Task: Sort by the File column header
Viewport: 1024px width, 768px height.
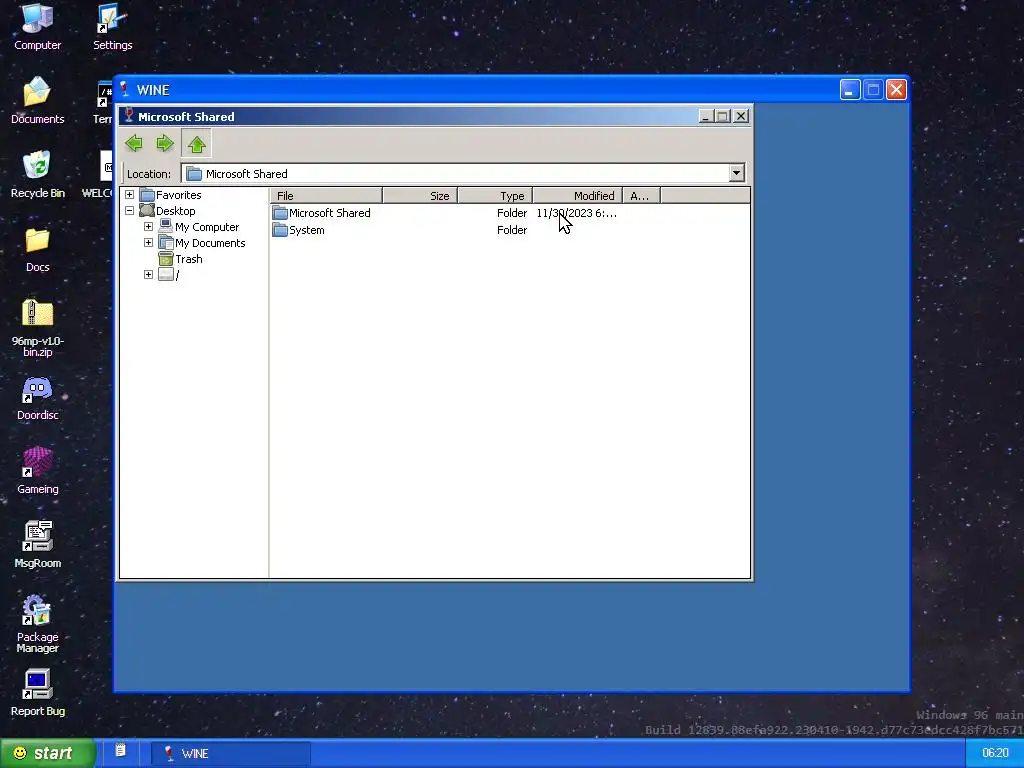Action: [x=327, y=195]
